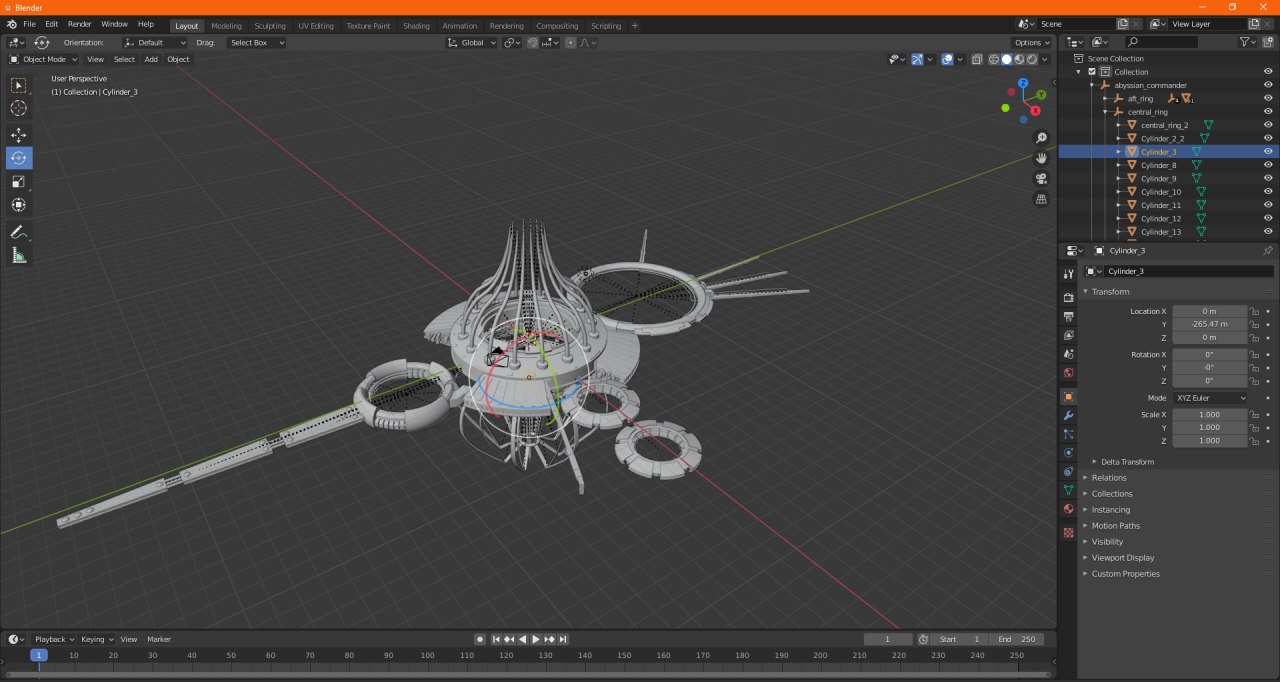
Task: Open the Output properties tab
Action: click(1068, 316)
